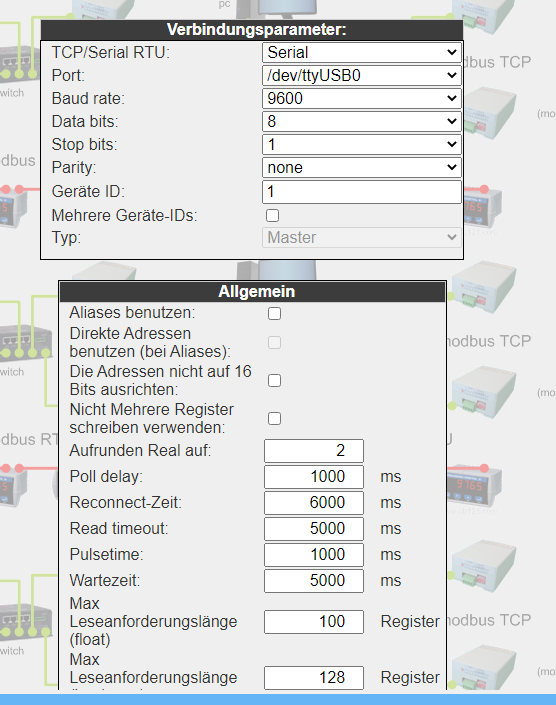Expand the Baud rate dropdown
The height and width of the screenshot is (705, 556).
tap(361, 98)
